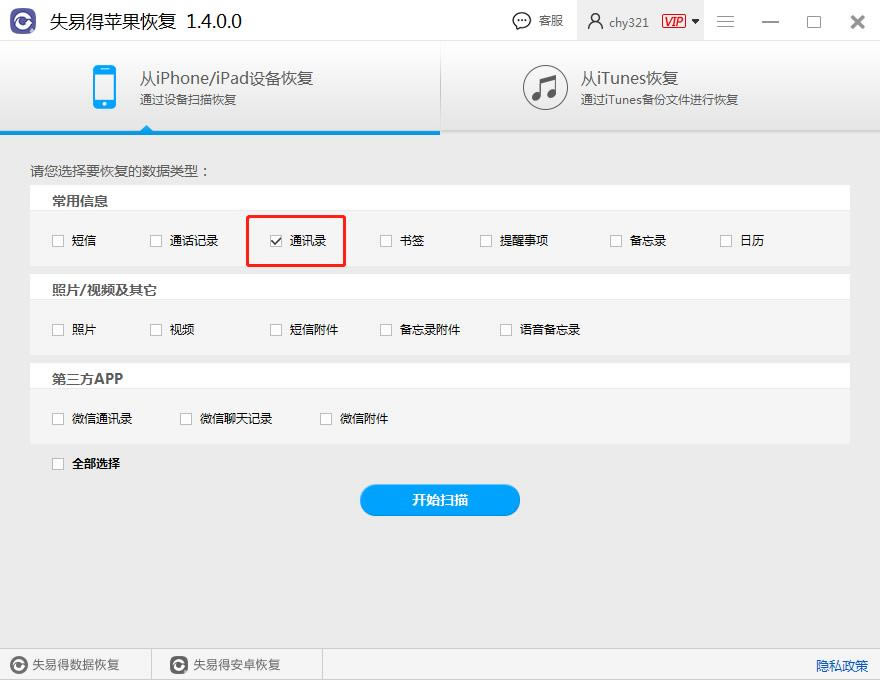Open customer service chat bubble icon
880x680 pixels.
(x=521, y=21)
